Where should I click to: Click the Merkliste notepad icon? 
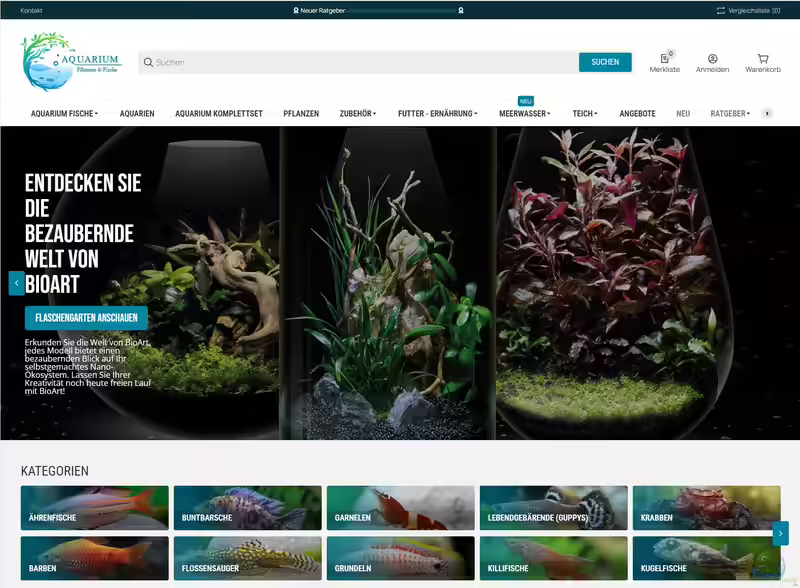[665, 60]
